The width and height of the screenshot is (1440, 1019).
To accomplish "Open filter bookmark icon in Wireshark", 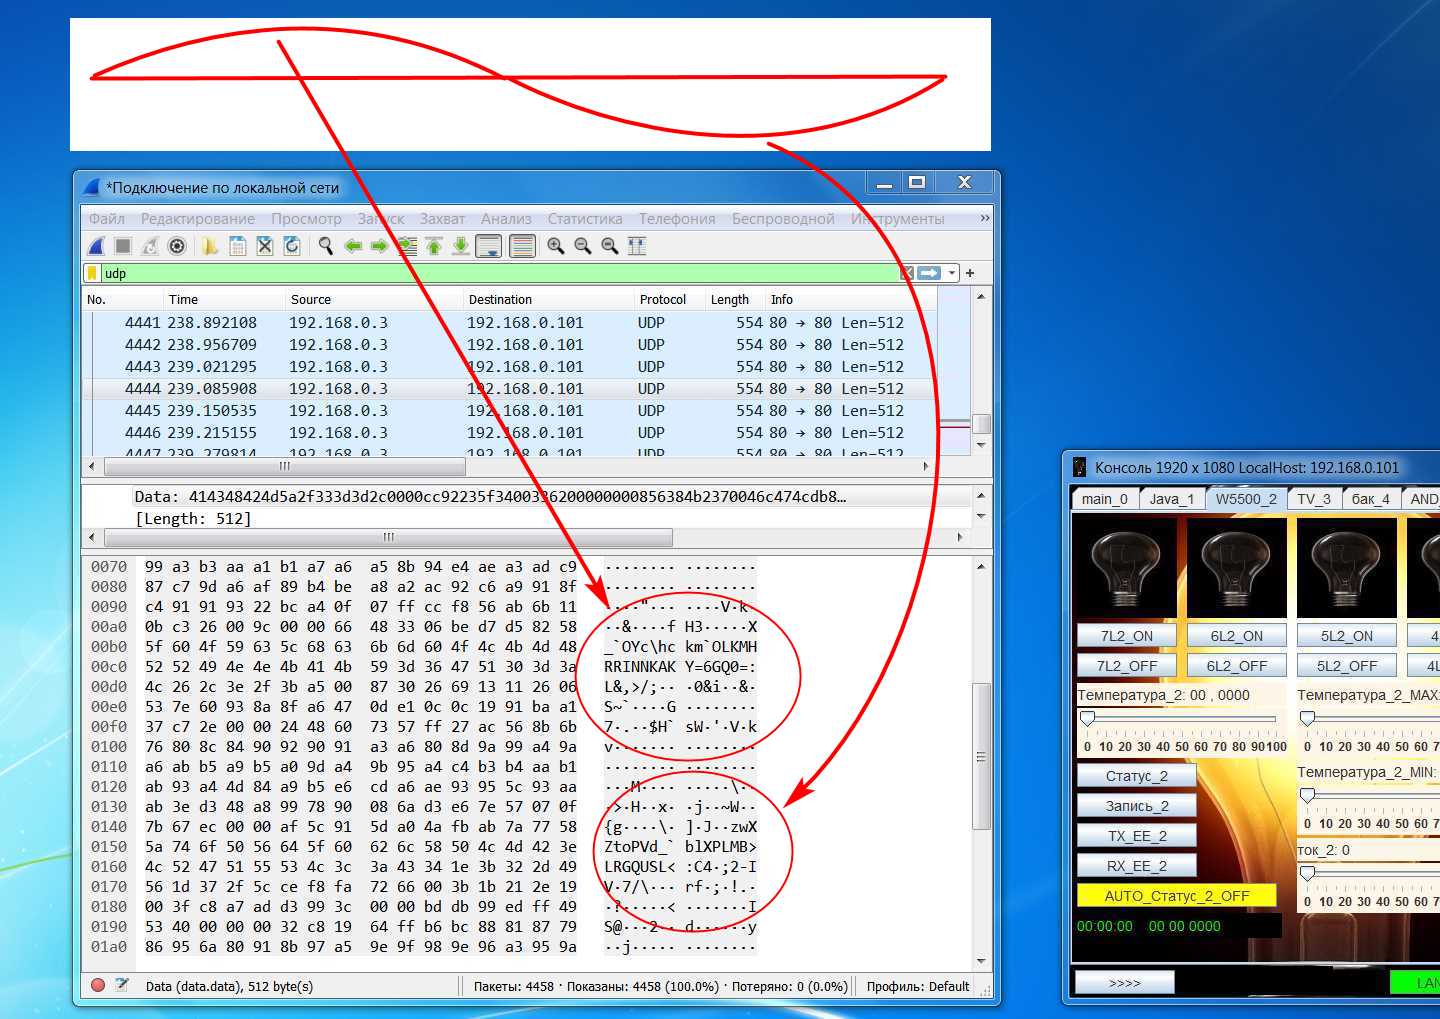I will tap(92, 273).
